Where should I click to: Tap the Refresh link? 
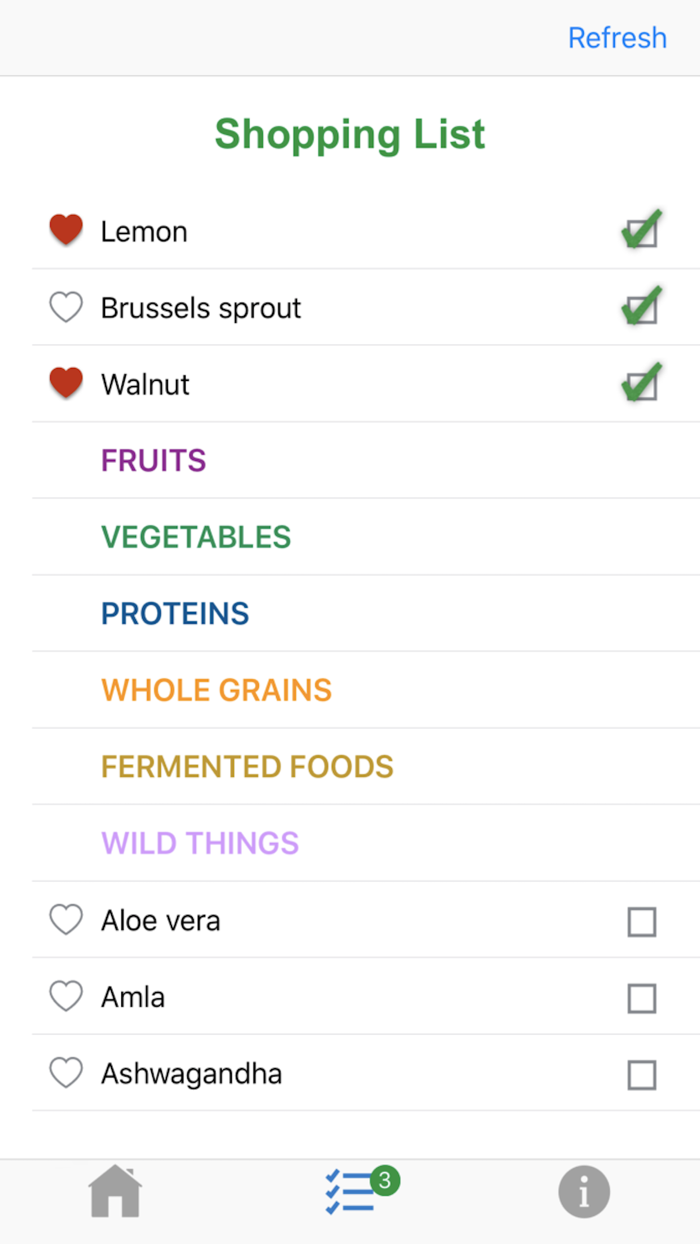(x=617, y=37)
